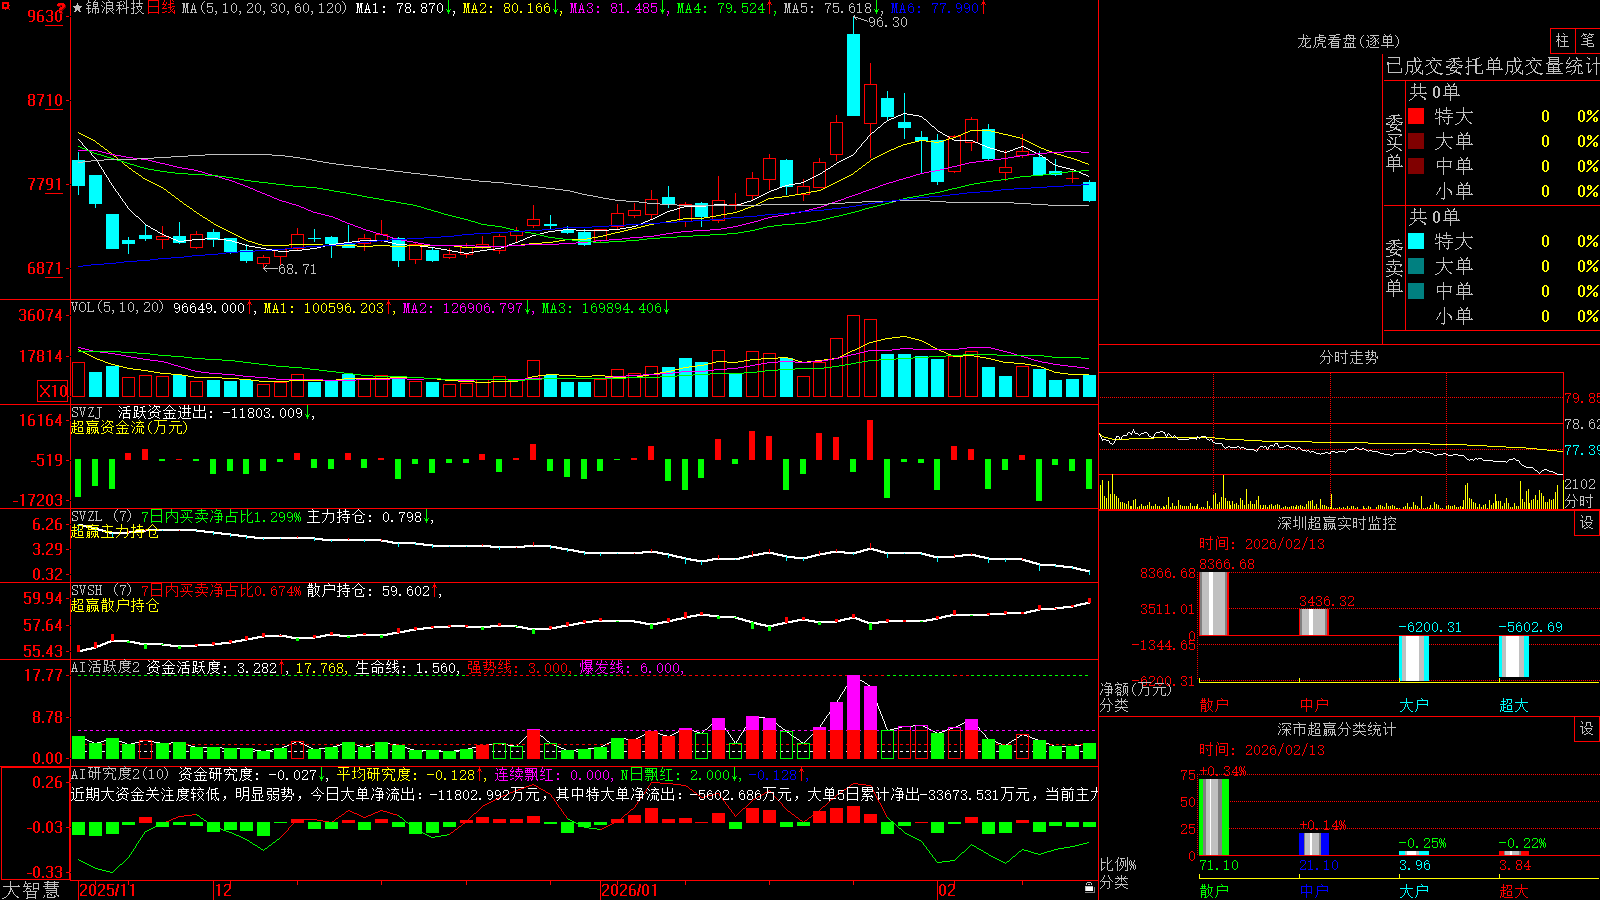Click the teal 大单 swatch under 委卖单
This screenshot has width=1600, height=900.
pos(1416,266)
